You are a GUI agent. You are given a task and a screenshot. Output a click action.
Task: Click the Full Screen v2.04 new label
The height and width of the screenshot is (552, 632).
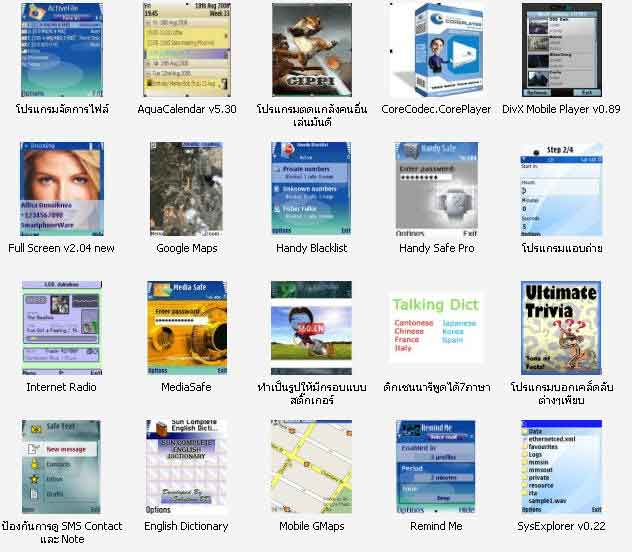click(x=61, y=248)
